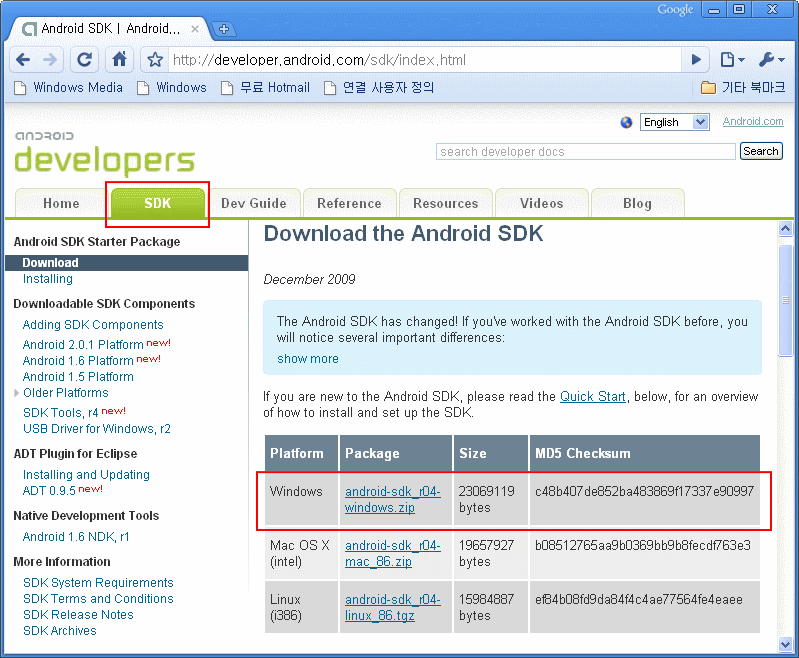Open Android 2.0.1 Platform link
The image size is (799, 658).
tap(83, 345)
